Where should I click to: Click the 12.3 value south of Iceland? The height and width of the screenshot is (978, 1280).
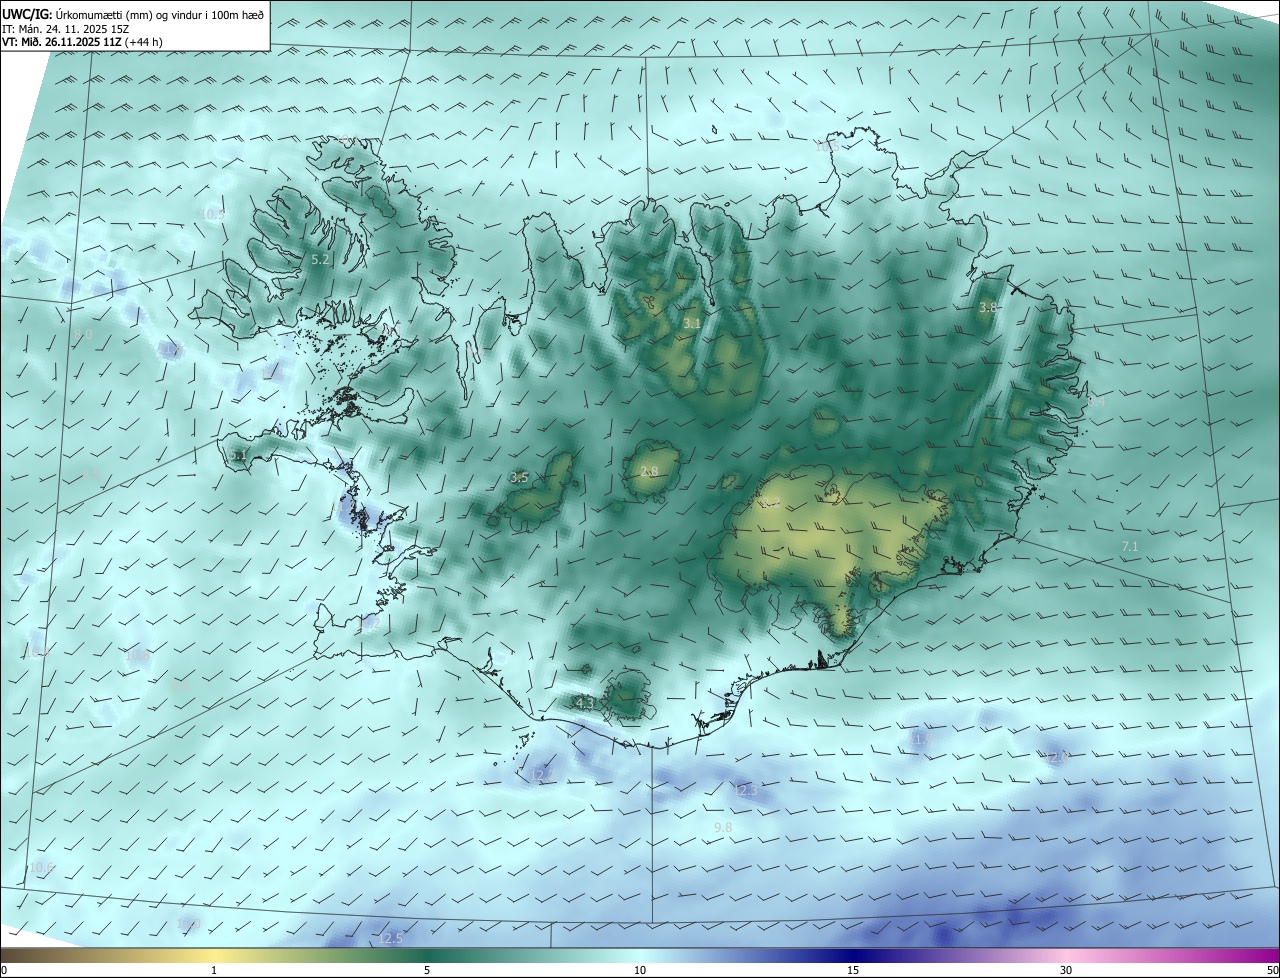click(746, 790)
